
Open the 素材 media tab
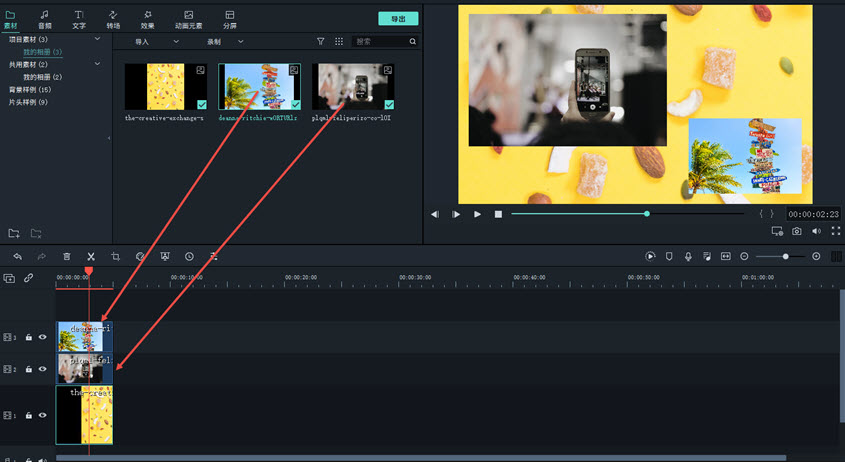tap(10, 19)
